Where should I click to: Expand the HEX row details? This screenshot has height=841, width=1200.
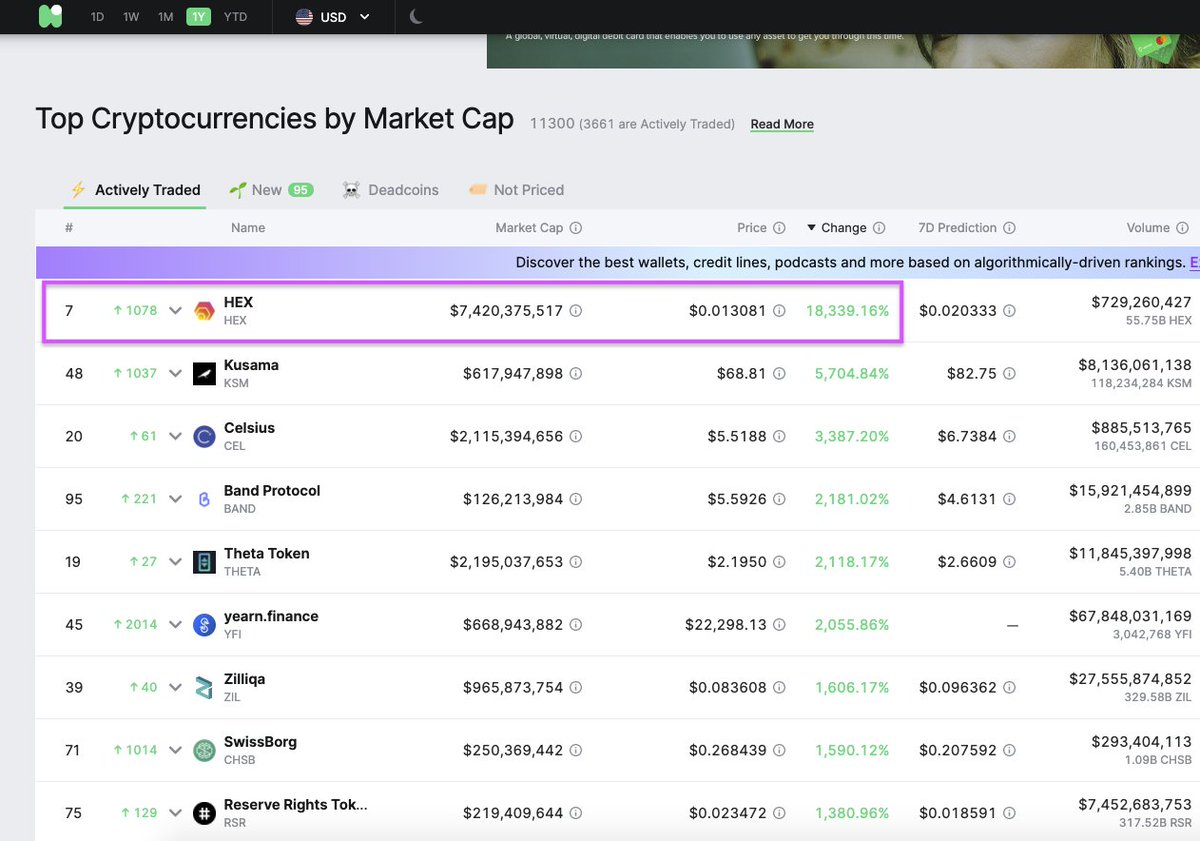tap(175, 310)
